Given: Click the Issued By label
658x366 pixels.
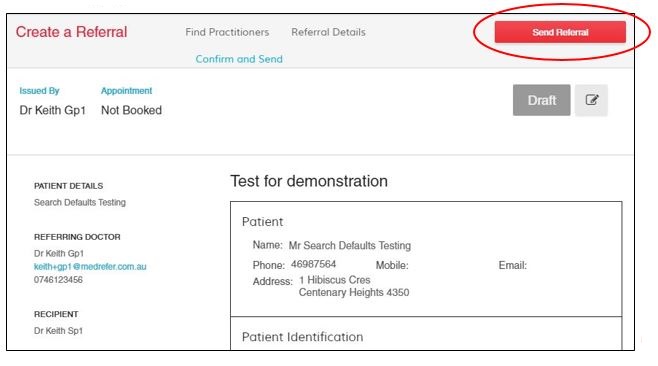Looking at the screenshot, I should 39,91.
